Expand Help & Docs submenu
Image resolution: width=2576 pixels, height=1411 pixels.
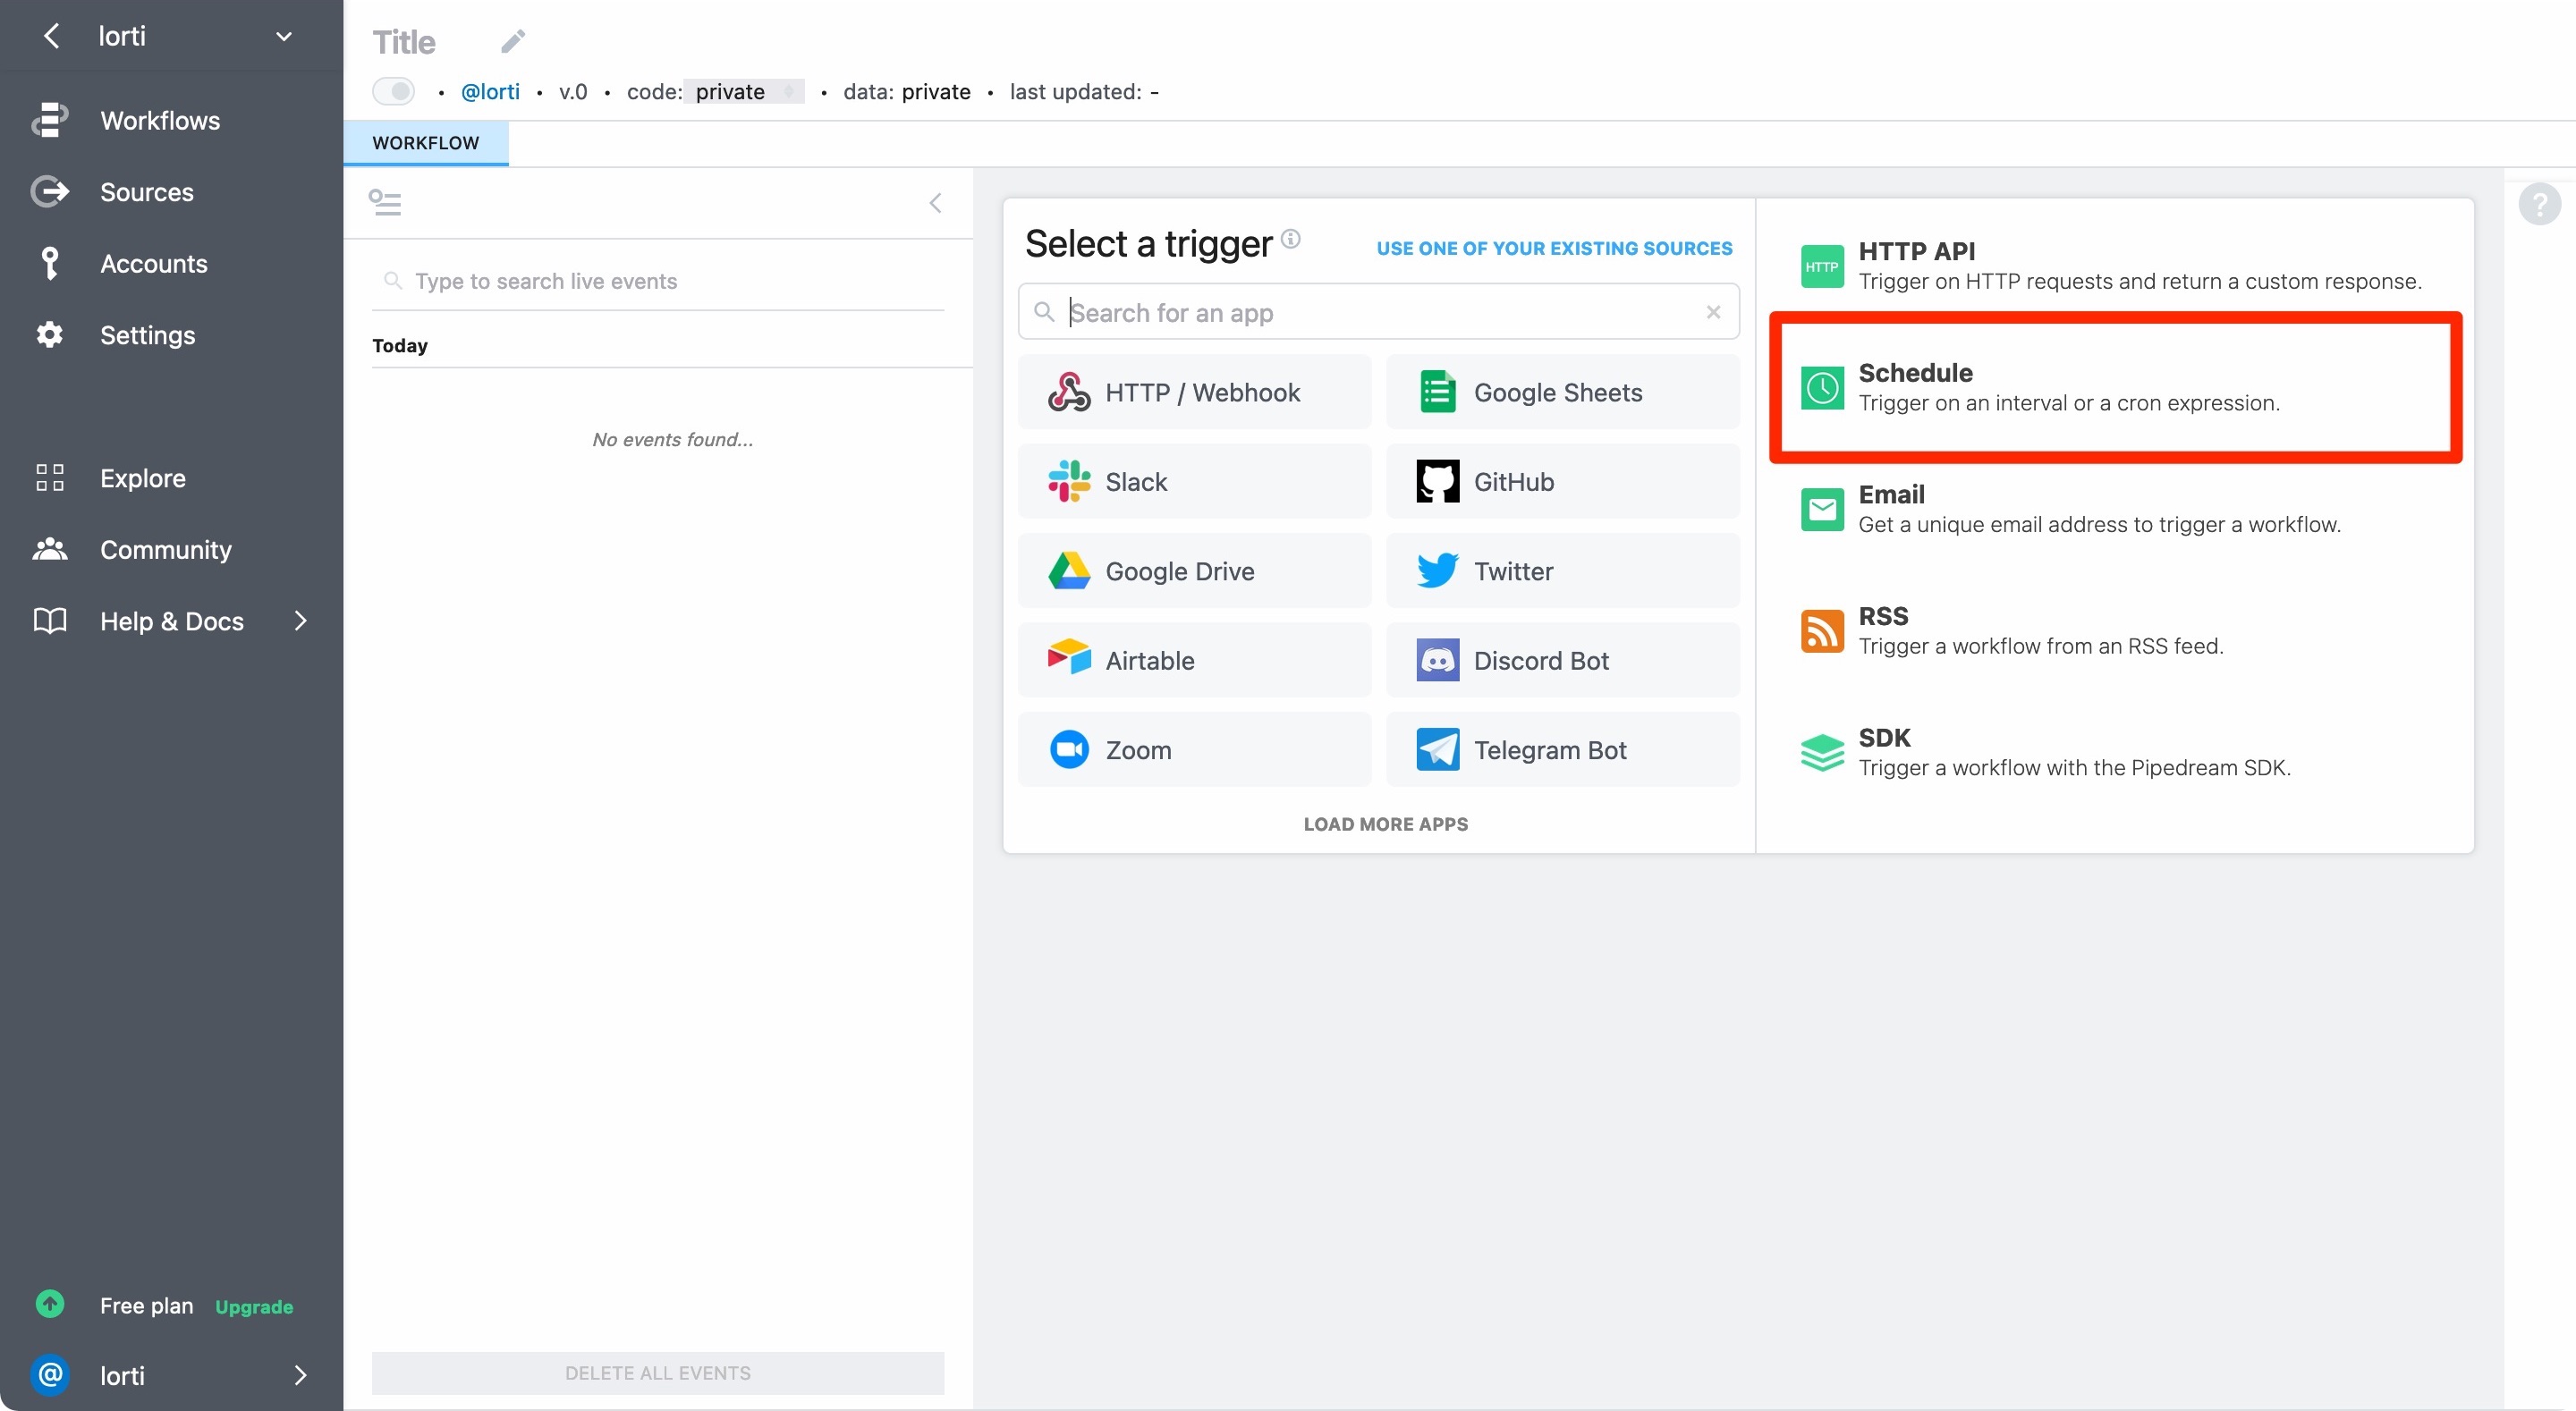click(300, 621)
